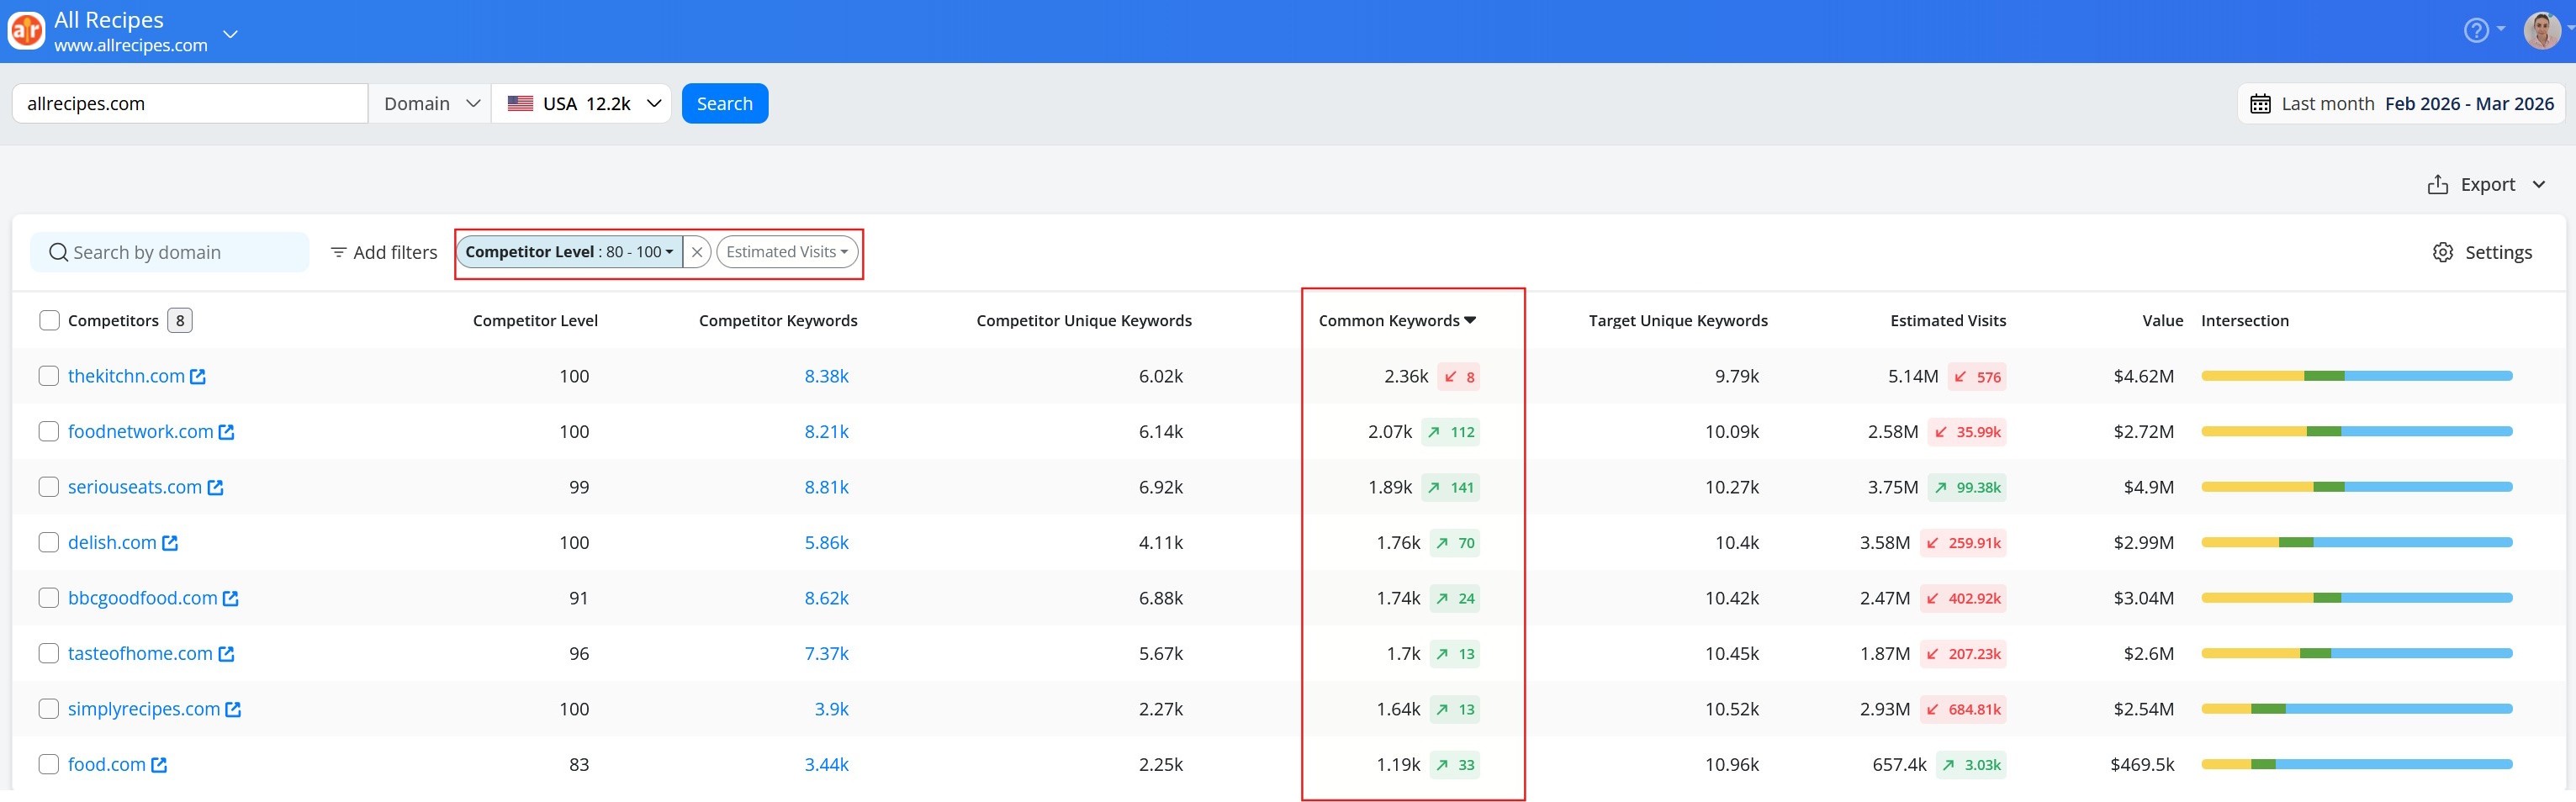
Task: Check the tasteofhome.com row checkbox
Action: pyautogui.click(x=49, y=653)
